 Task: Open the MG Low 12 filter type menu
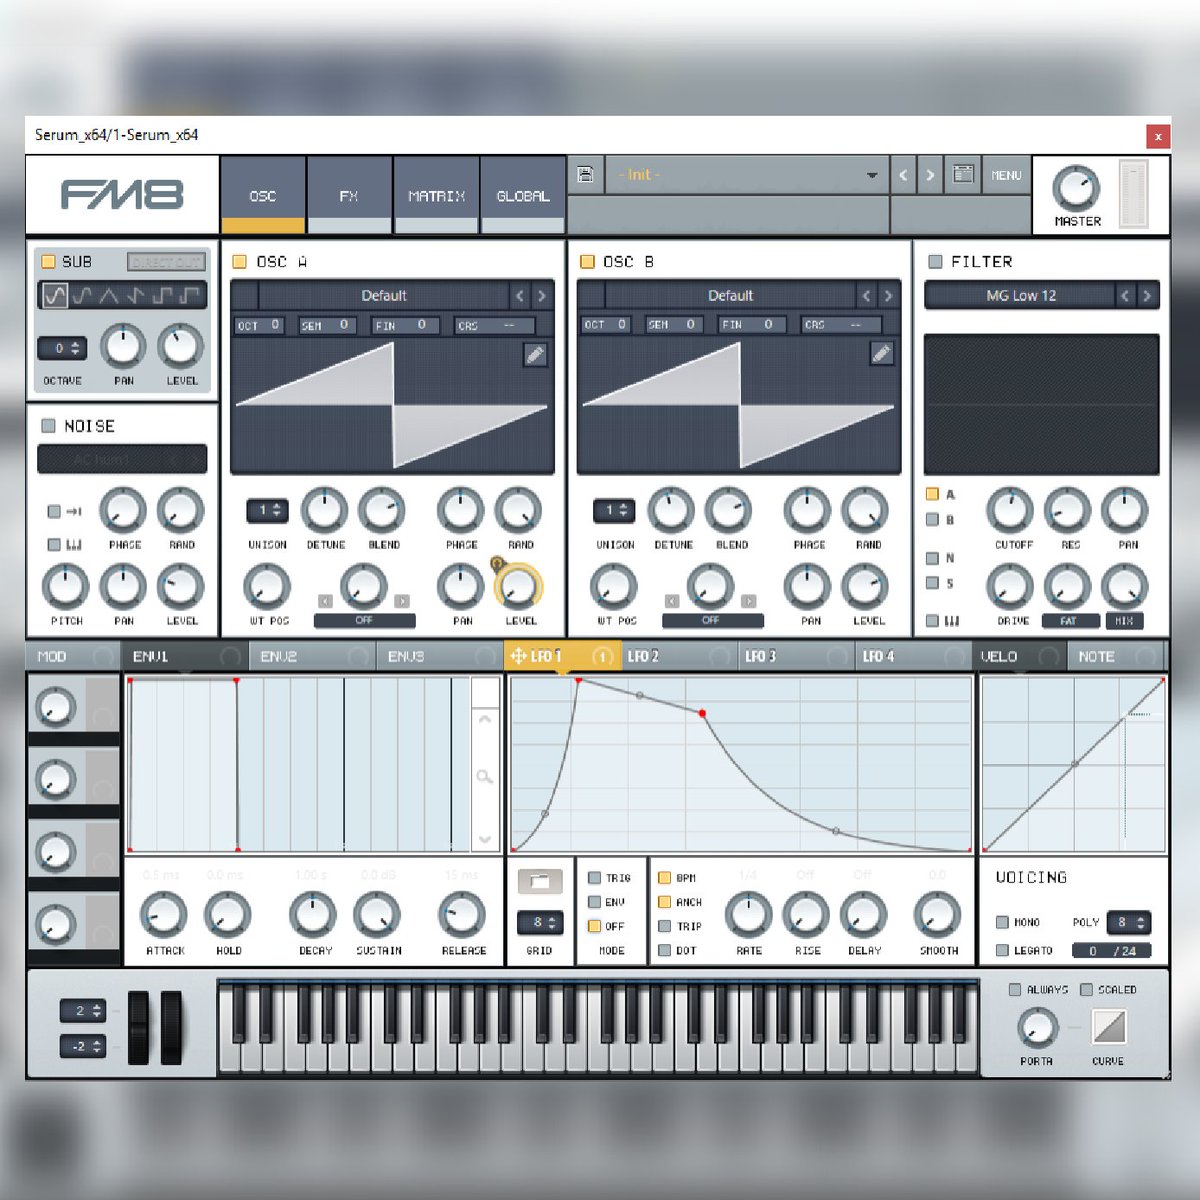coord(1020,296)
